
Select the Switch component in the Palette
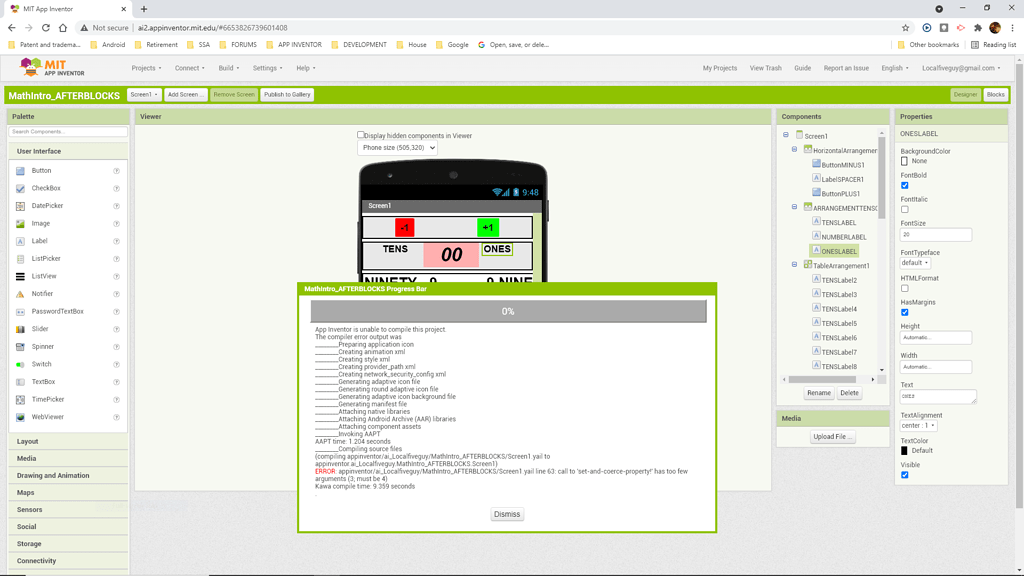(x=42, y=363)
